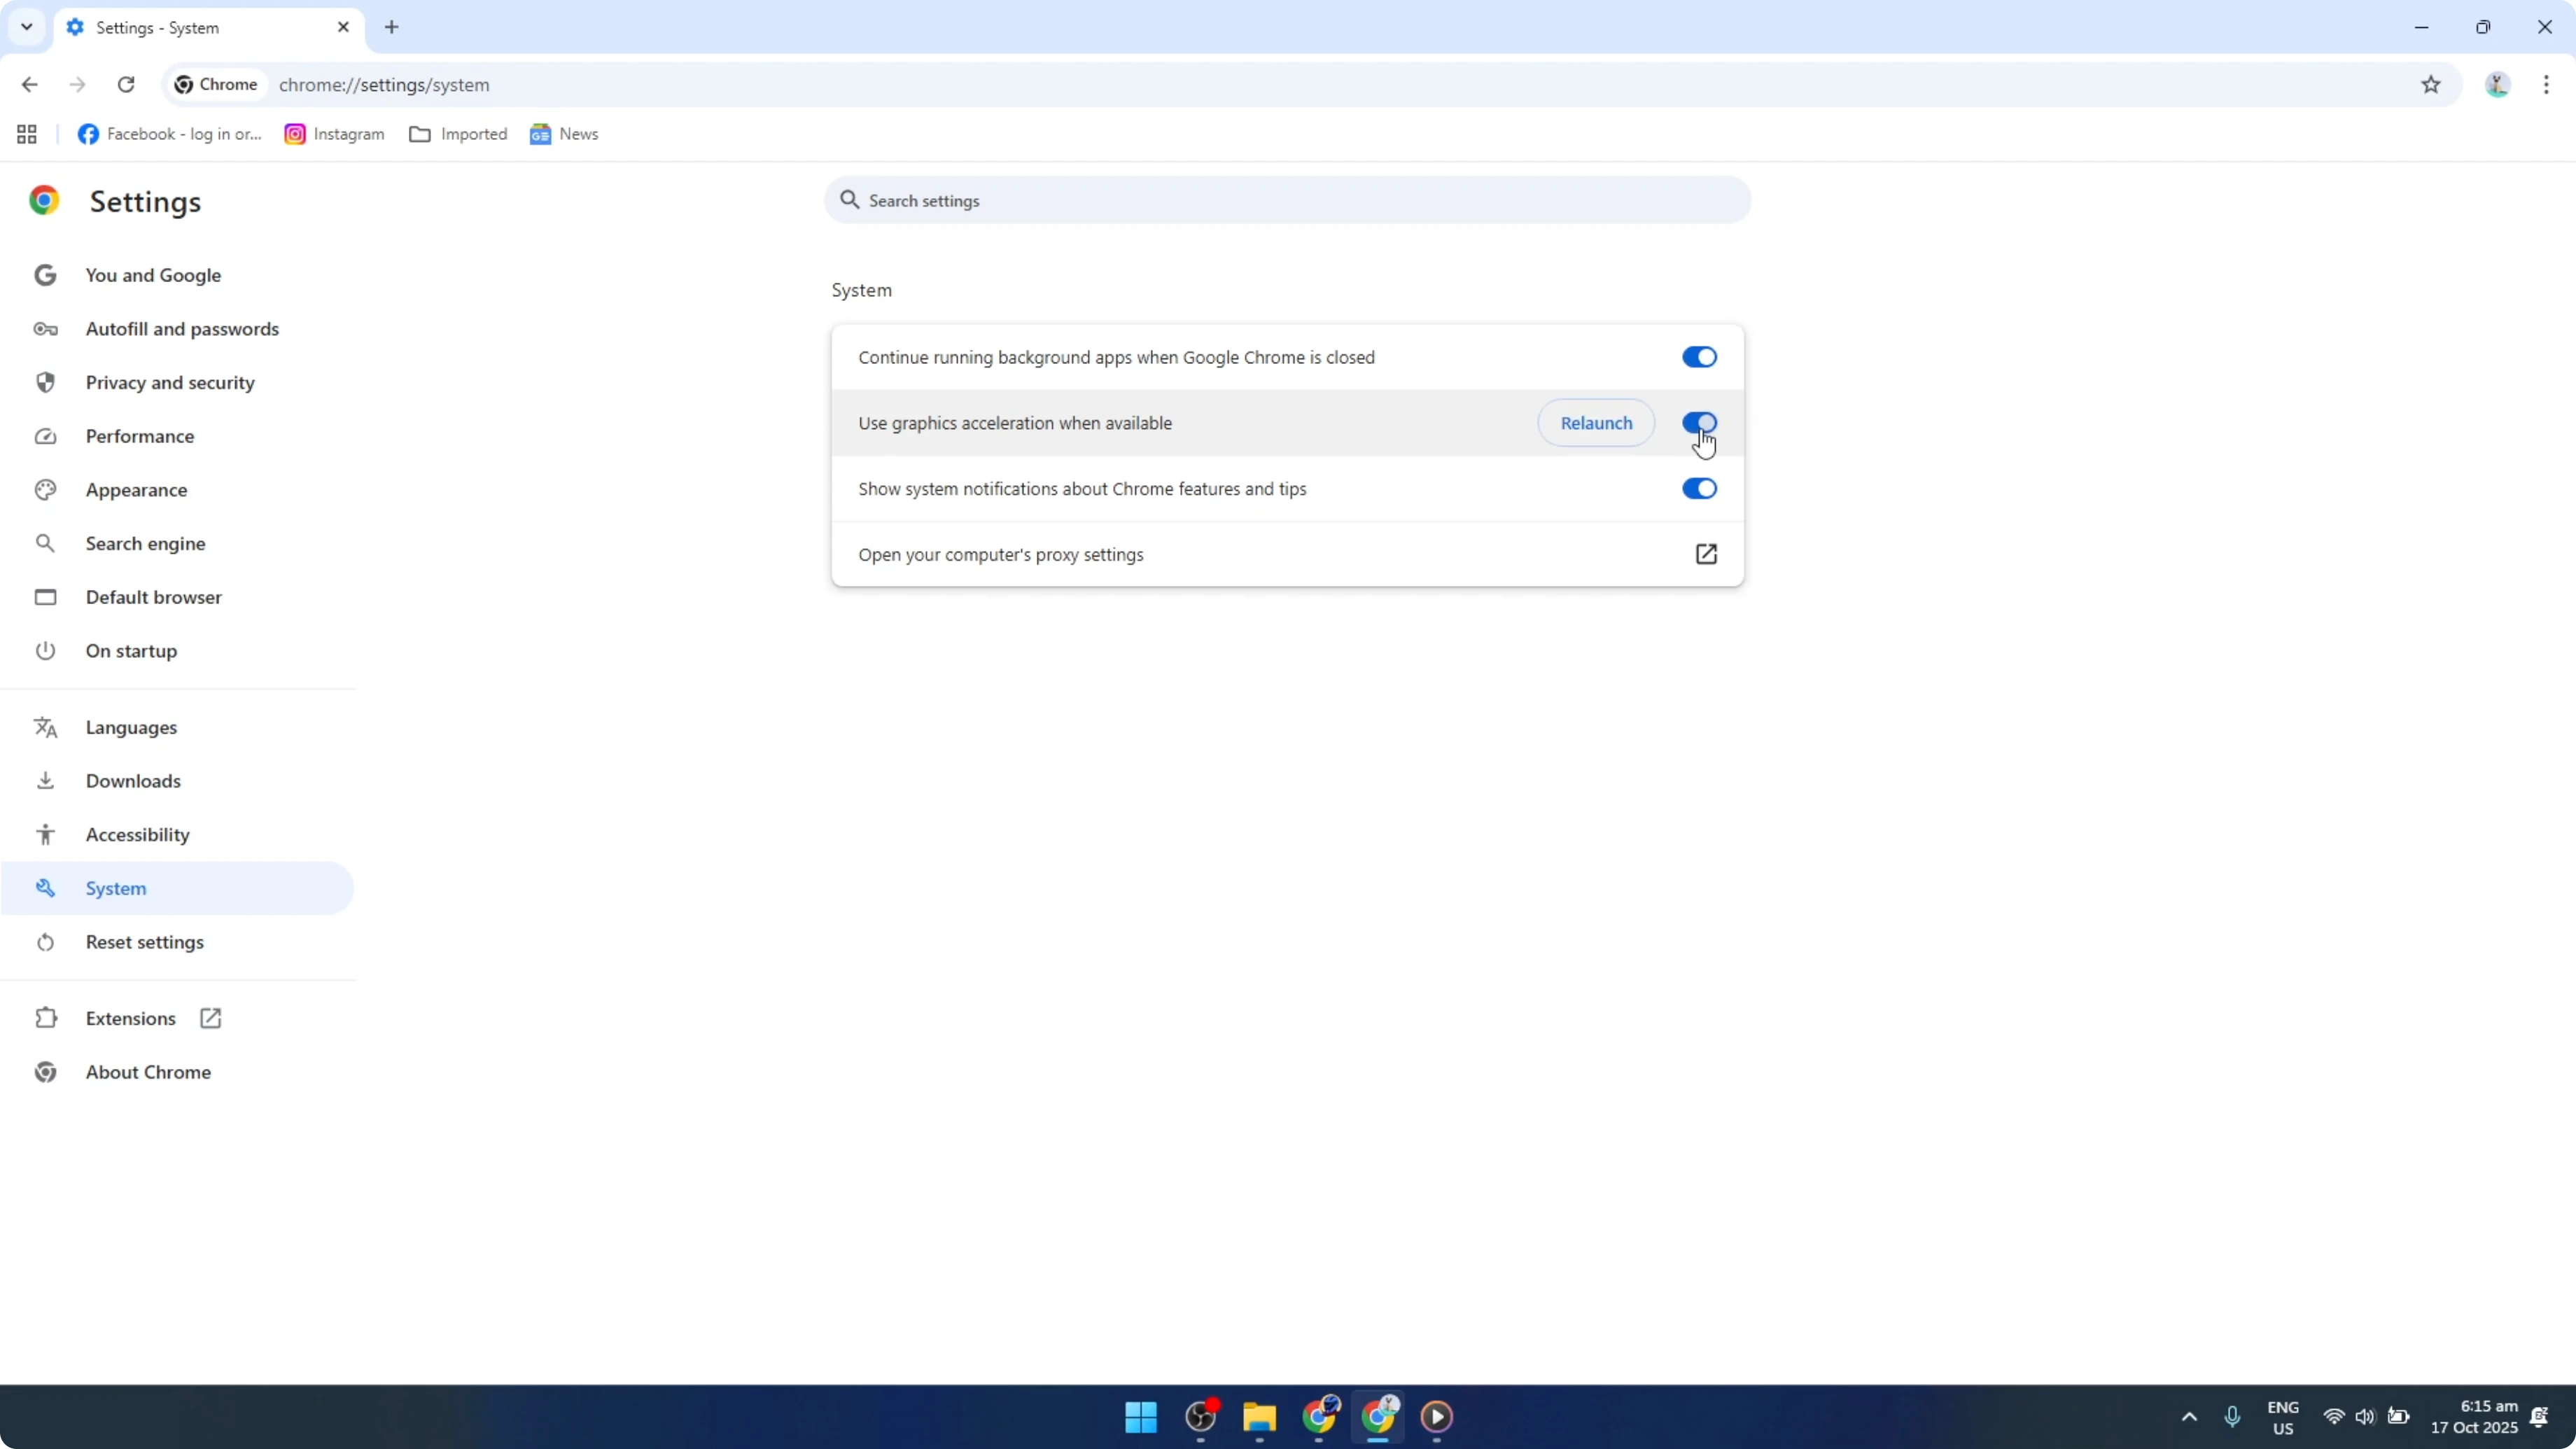Viewport: 2576px width, 1449px height.
Task: Click the Search settings field
Action: [x=1286, y=200]
